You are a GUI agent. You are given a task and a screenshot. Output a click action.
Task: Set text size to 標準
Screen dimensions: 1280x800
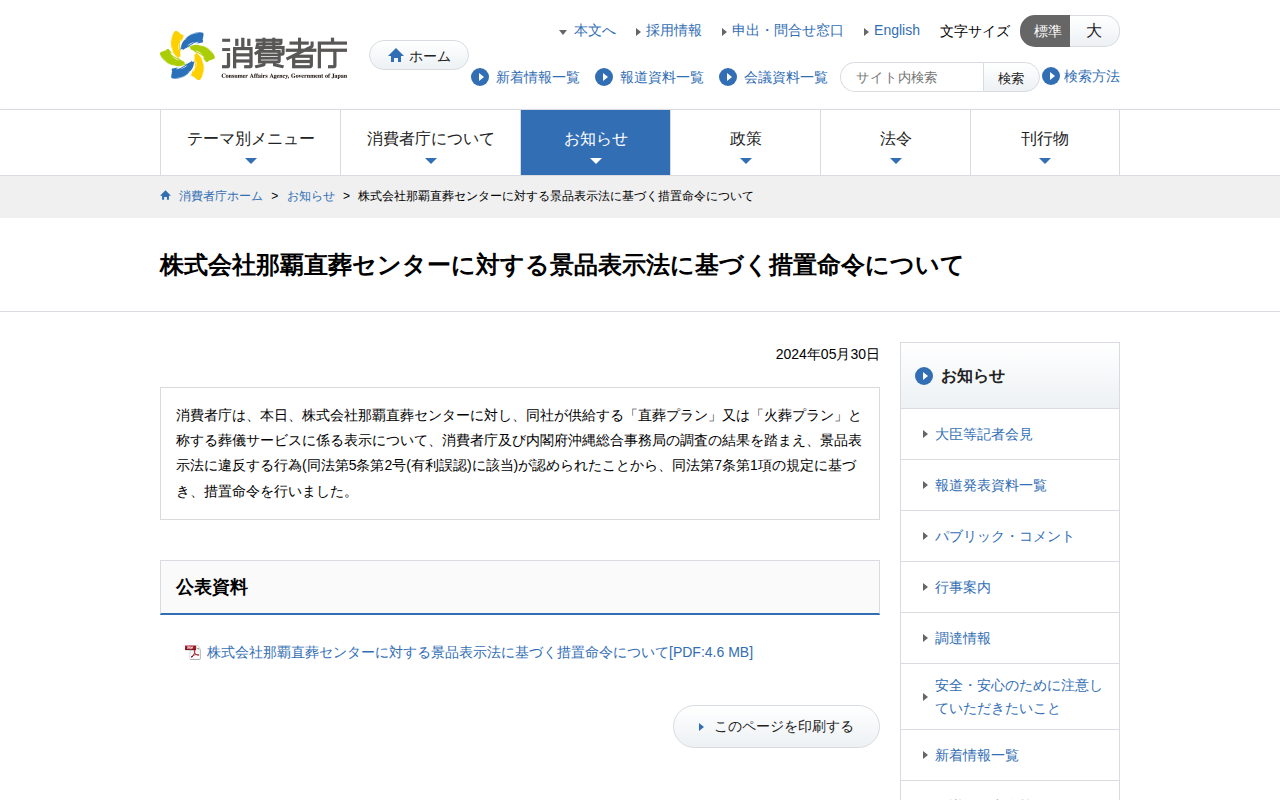[1046, 31]
